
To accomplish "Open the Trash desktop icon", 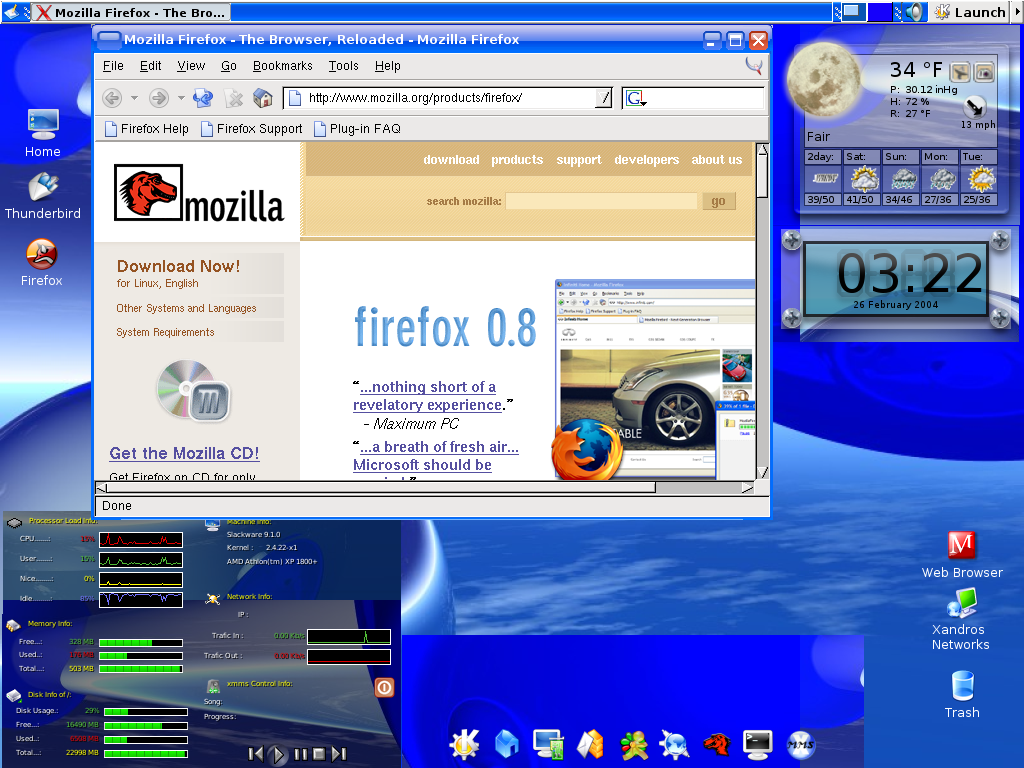I will pos(962,694).
